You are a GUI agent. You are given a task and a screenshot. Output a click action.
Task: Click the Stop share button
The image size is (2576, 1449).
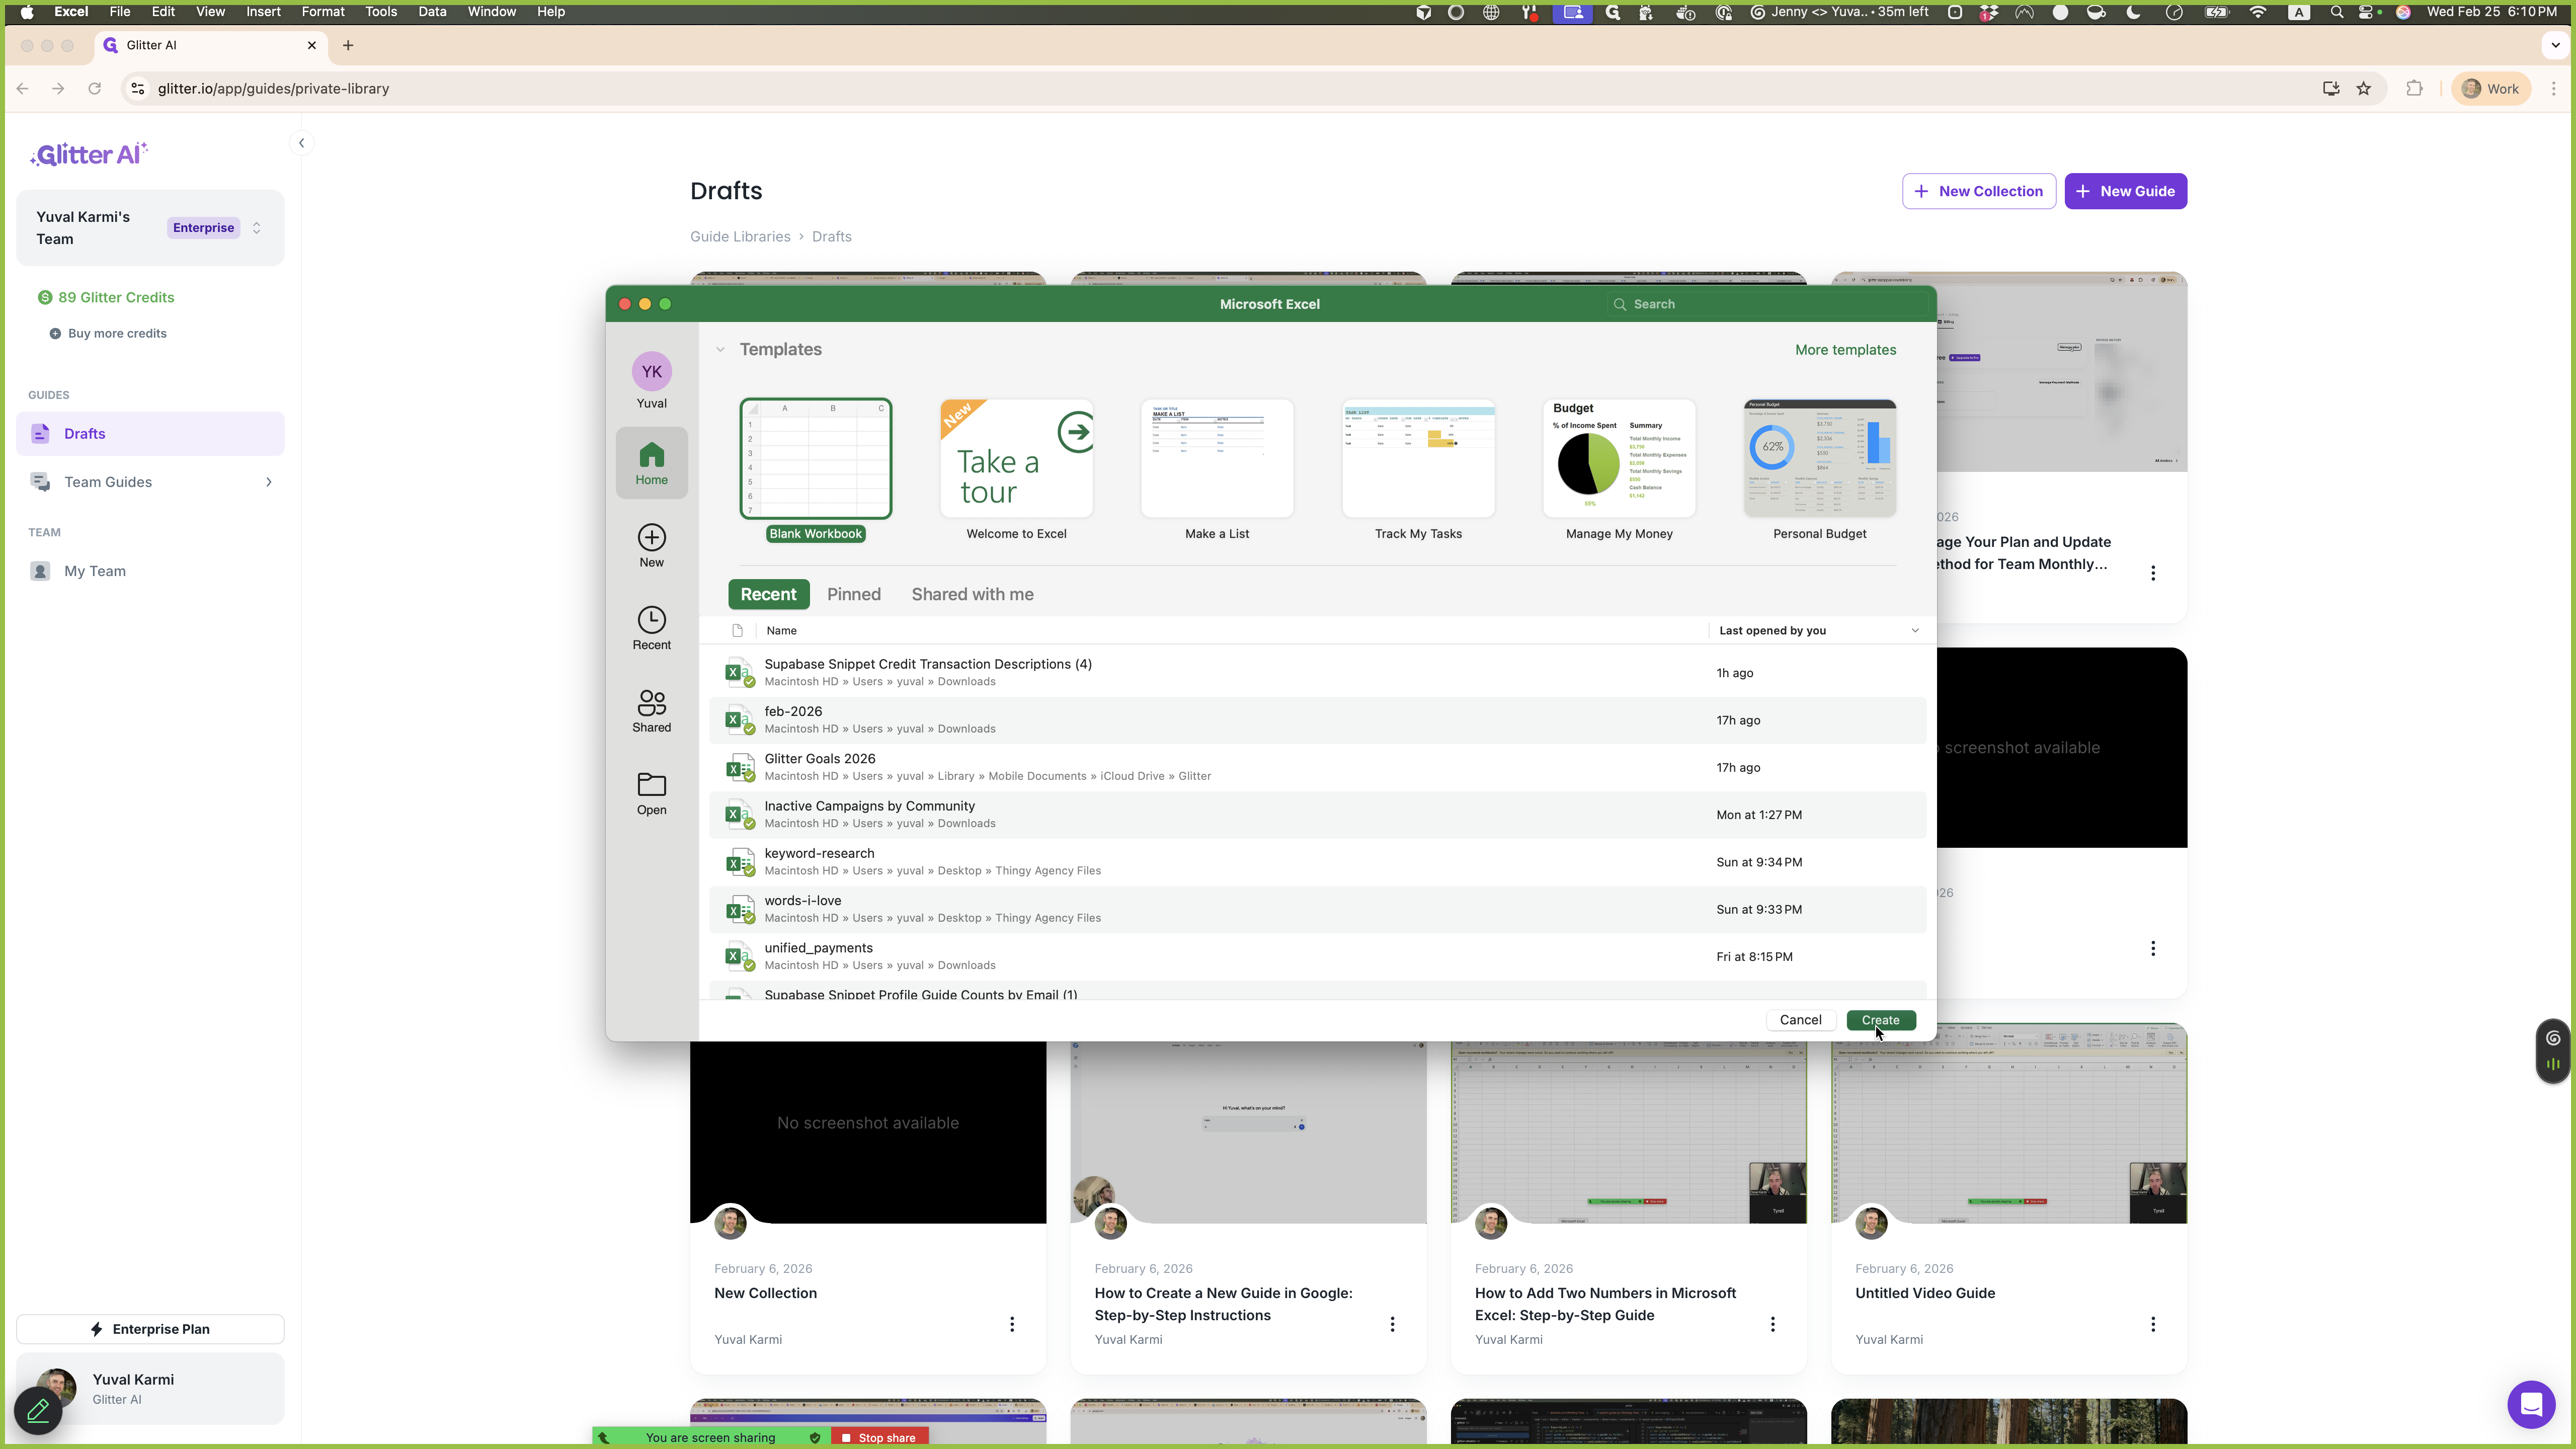879,1438
